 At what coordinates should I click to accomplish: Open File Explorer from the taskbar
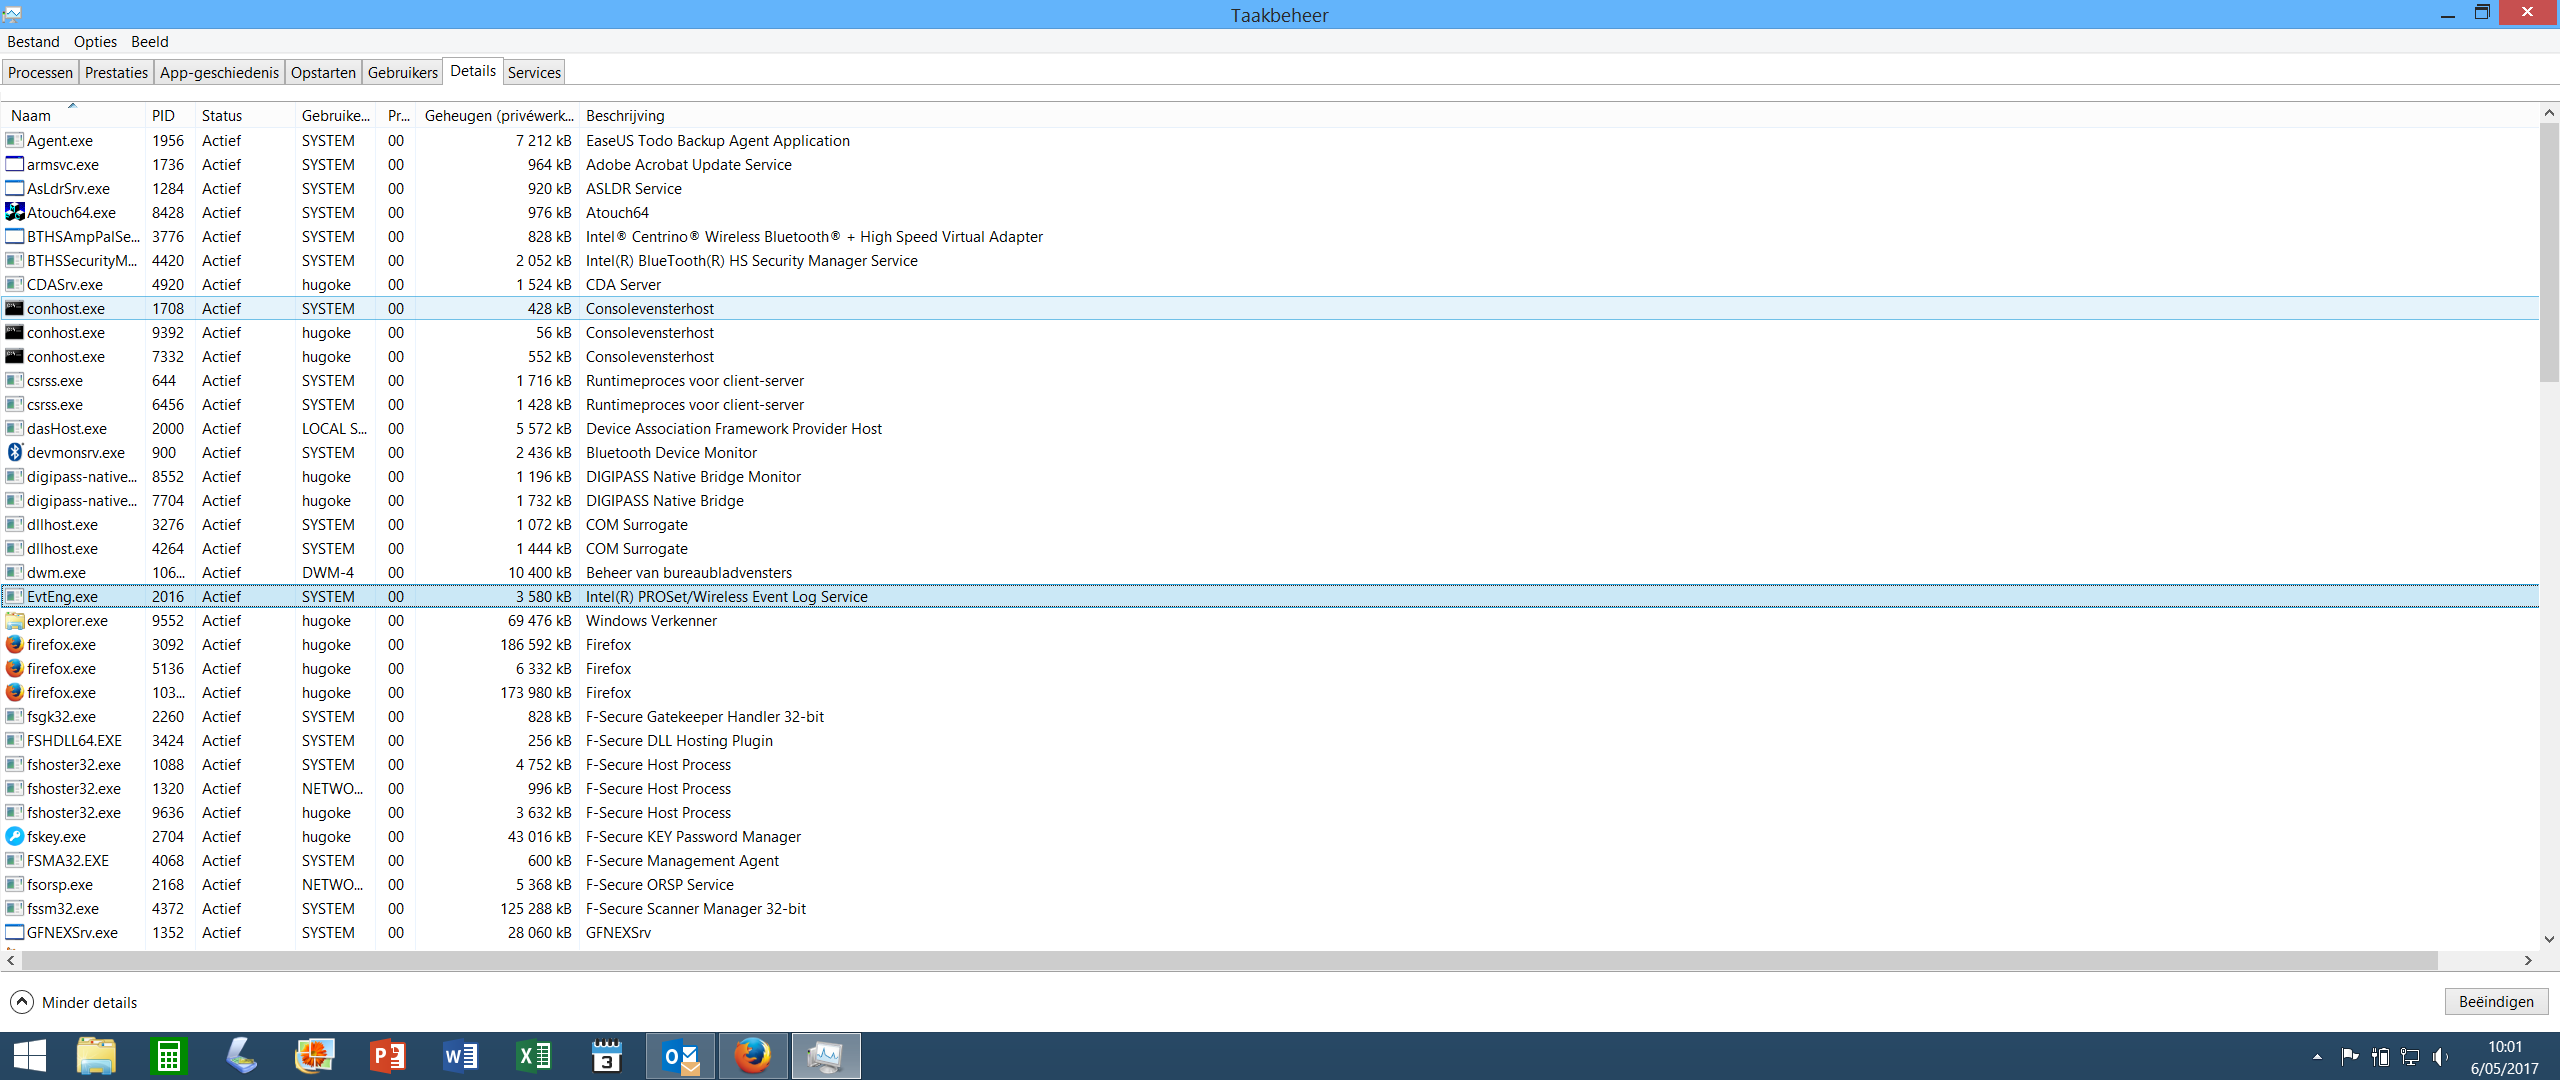[96, 1056]
